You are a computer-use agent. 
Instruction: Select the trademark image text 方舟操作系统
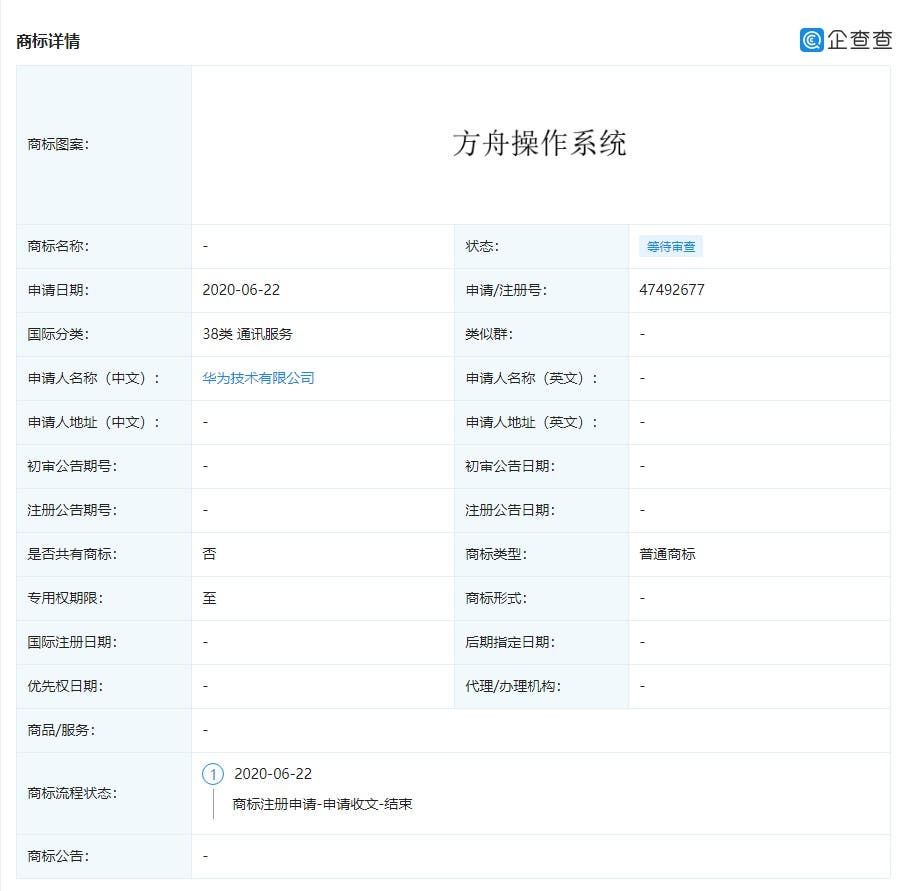(539, 143)
